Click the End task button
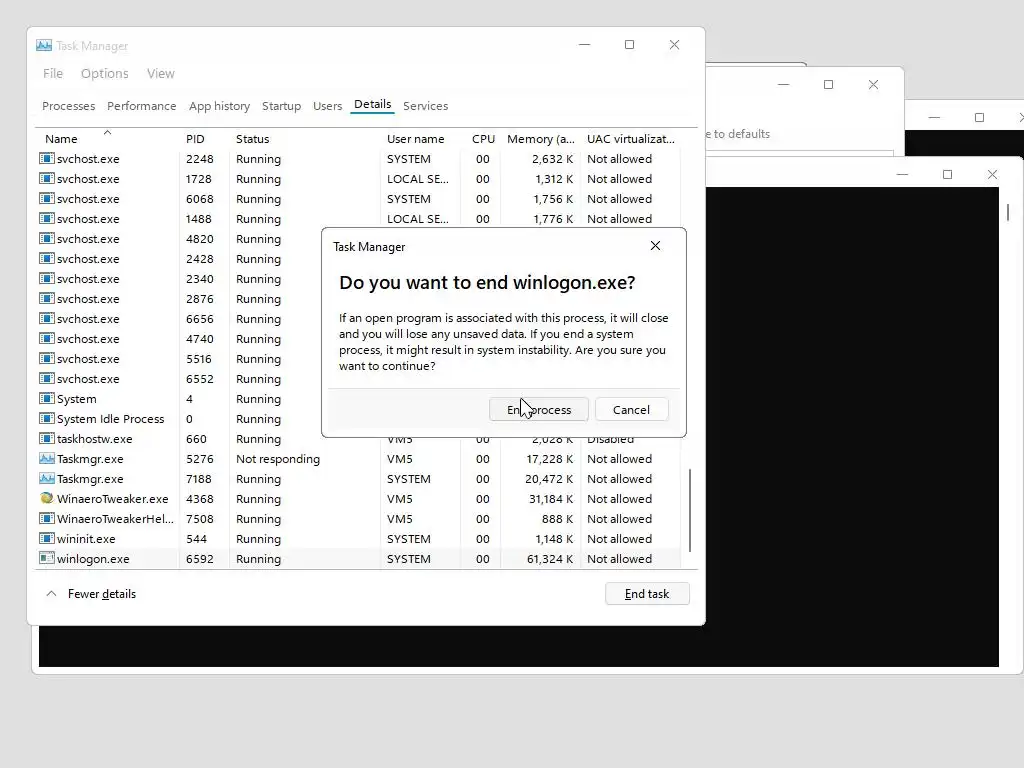Screen dimensions: 1024x768 click(647, 594)
